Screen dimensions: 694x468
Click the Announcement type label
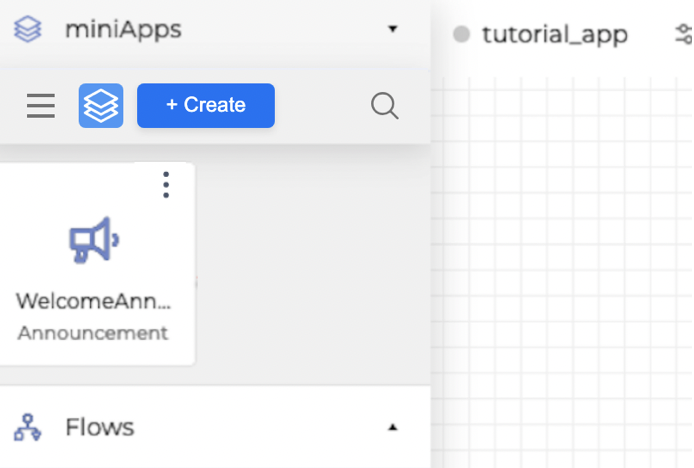[x=93, y=333]
